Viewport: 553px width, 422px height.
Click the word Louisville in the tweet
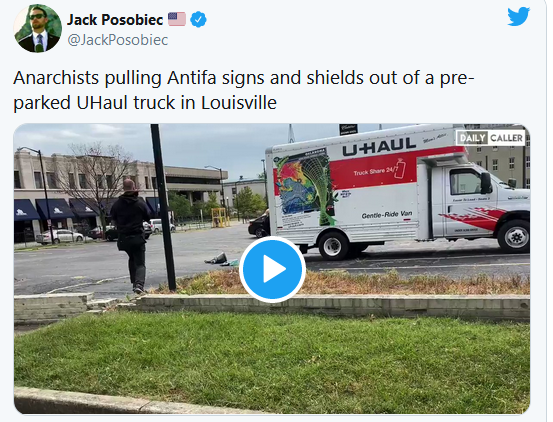click(x=239, y=103)
